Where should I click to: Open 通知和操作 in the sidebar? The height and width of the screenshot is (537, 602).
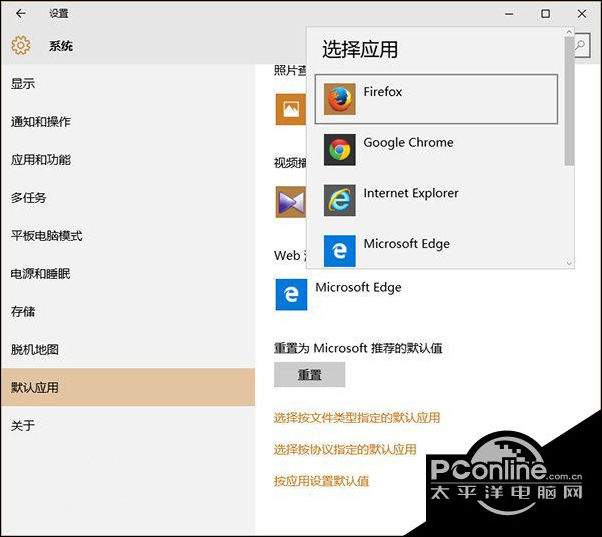click(128, 122)
